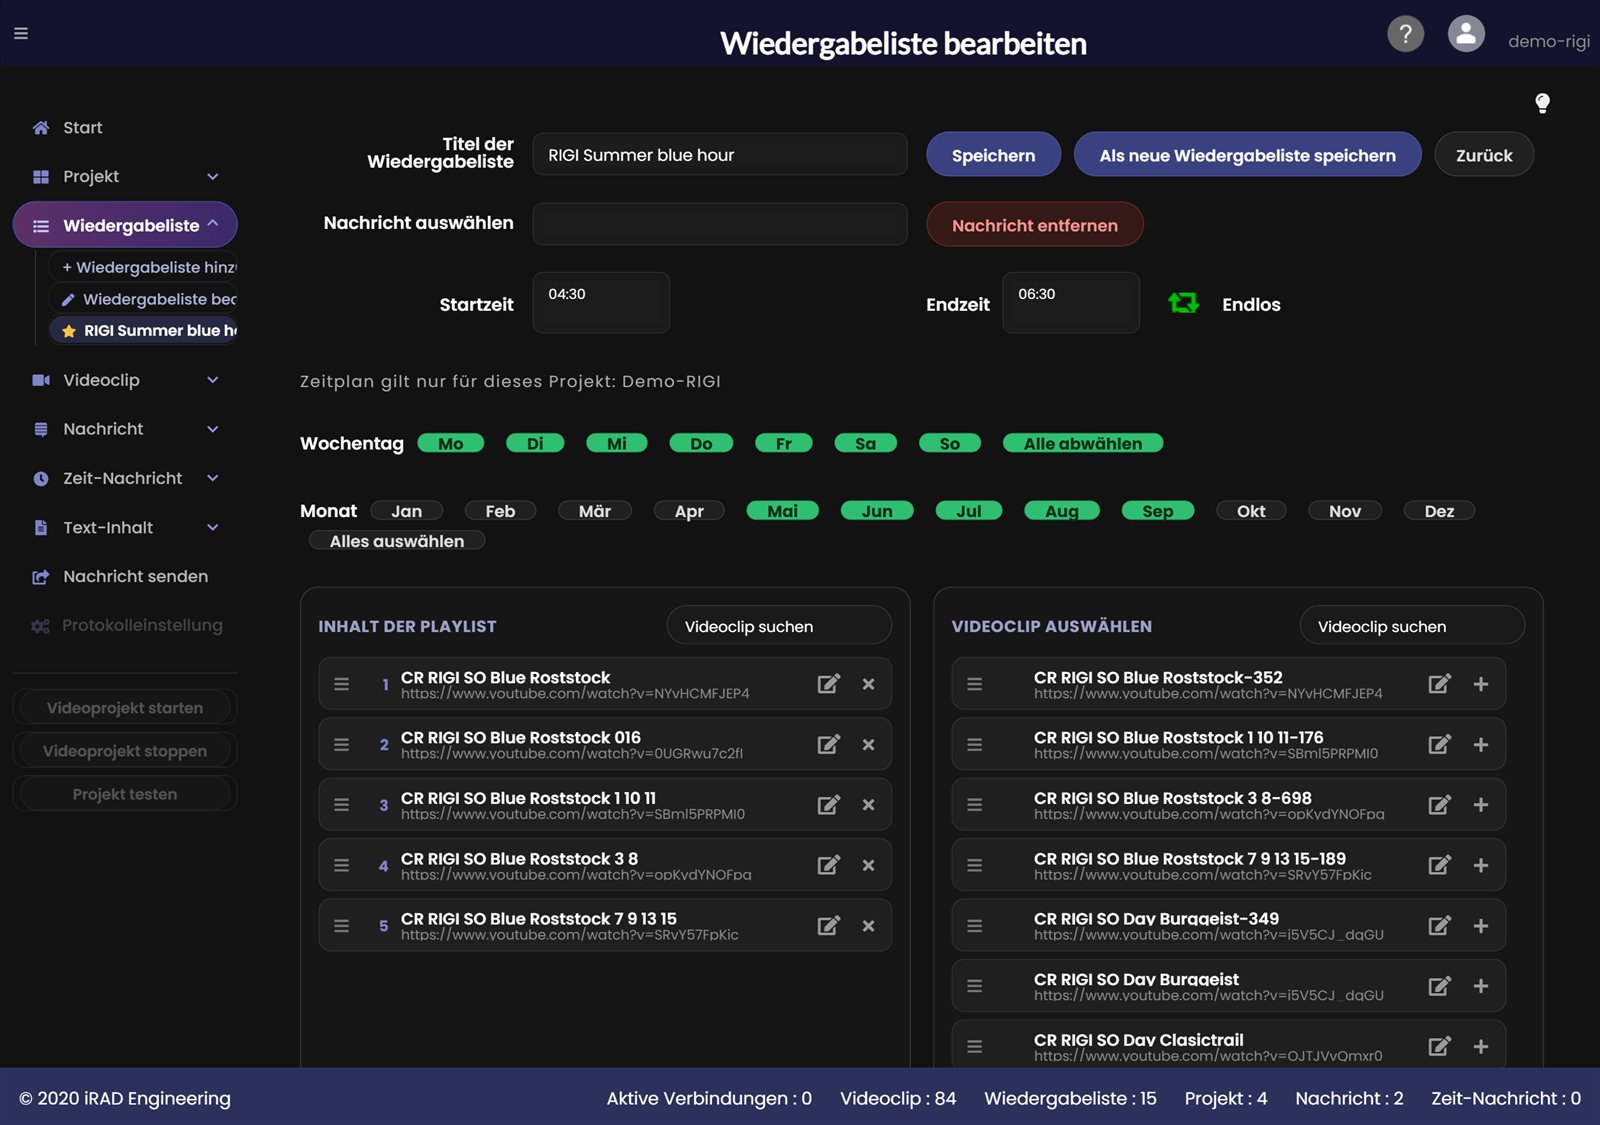The width and height of the screenshot is (1600, 1125).
Task: Toggle the green Endlos loop icon
Action: (1184, 303)
